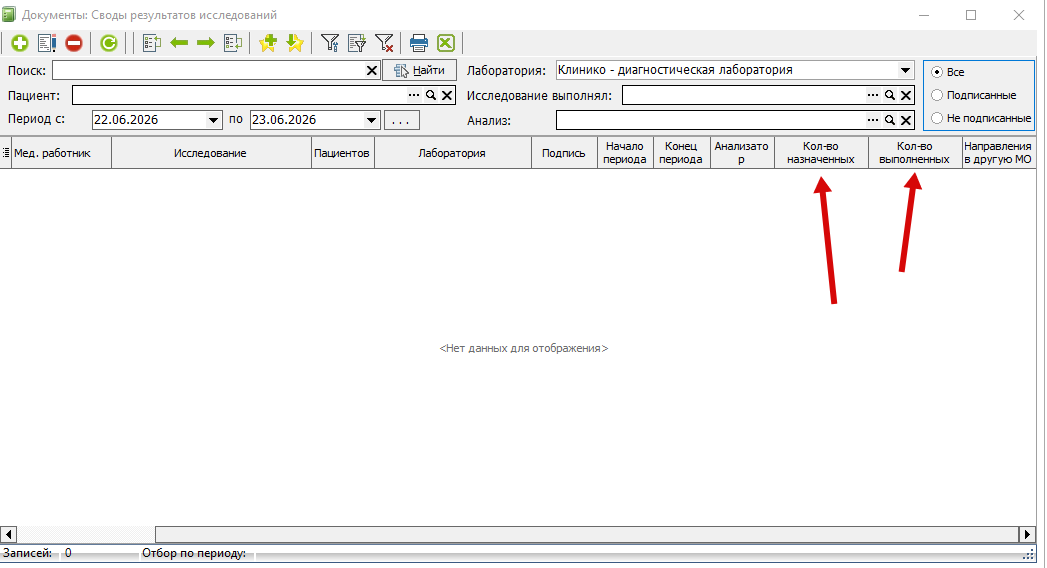Sort by the Пациентов column header
This screenshot has height=568, width=1047.
[343, 153]
